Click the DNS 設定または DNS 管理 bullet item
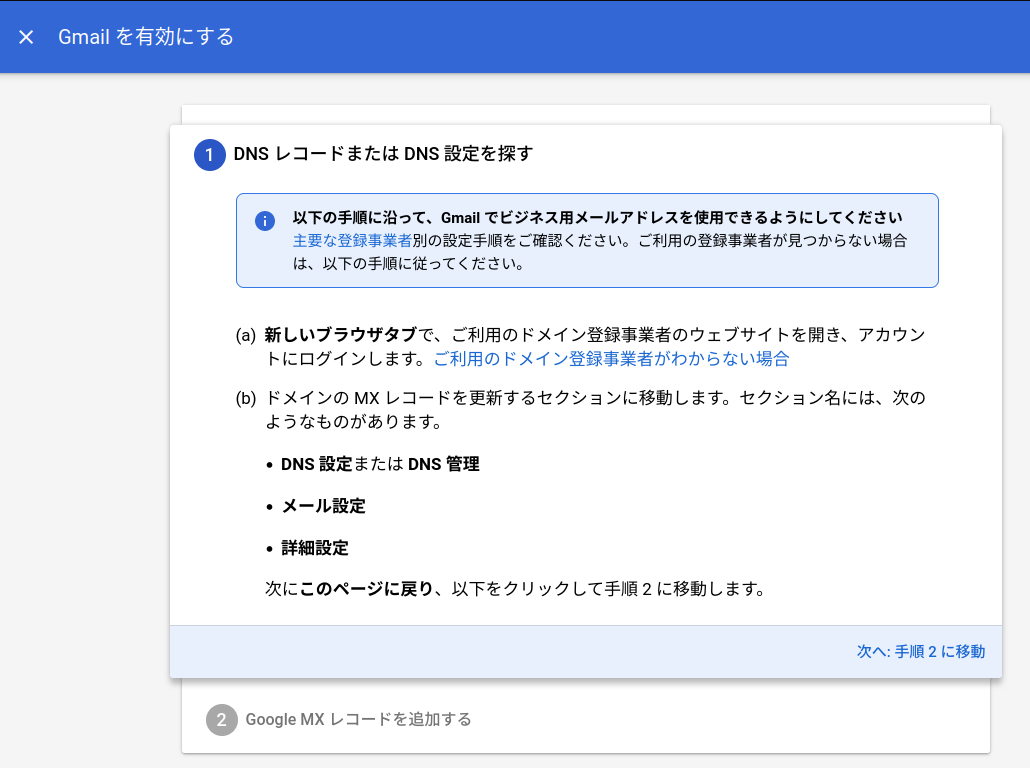1030x768 pixels. point(380,464)
